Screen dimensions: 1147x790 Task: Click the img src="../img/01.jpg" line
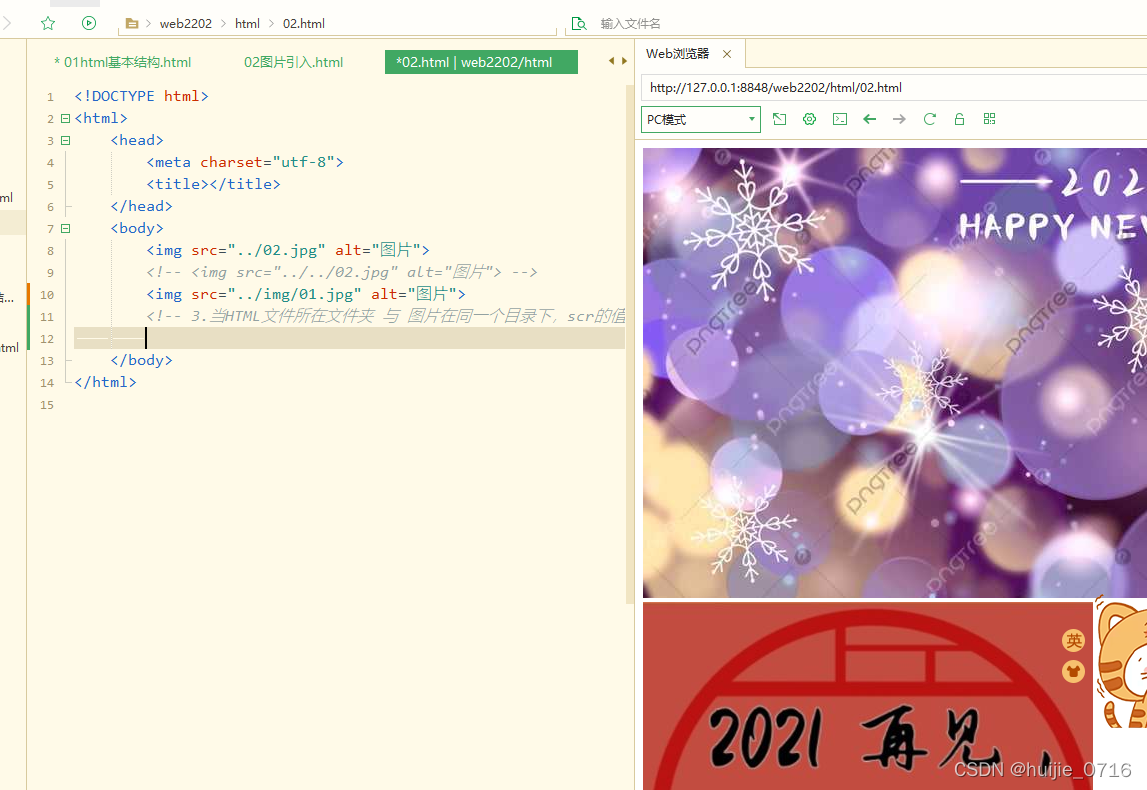pyautogui.click(x=305, y=294)
